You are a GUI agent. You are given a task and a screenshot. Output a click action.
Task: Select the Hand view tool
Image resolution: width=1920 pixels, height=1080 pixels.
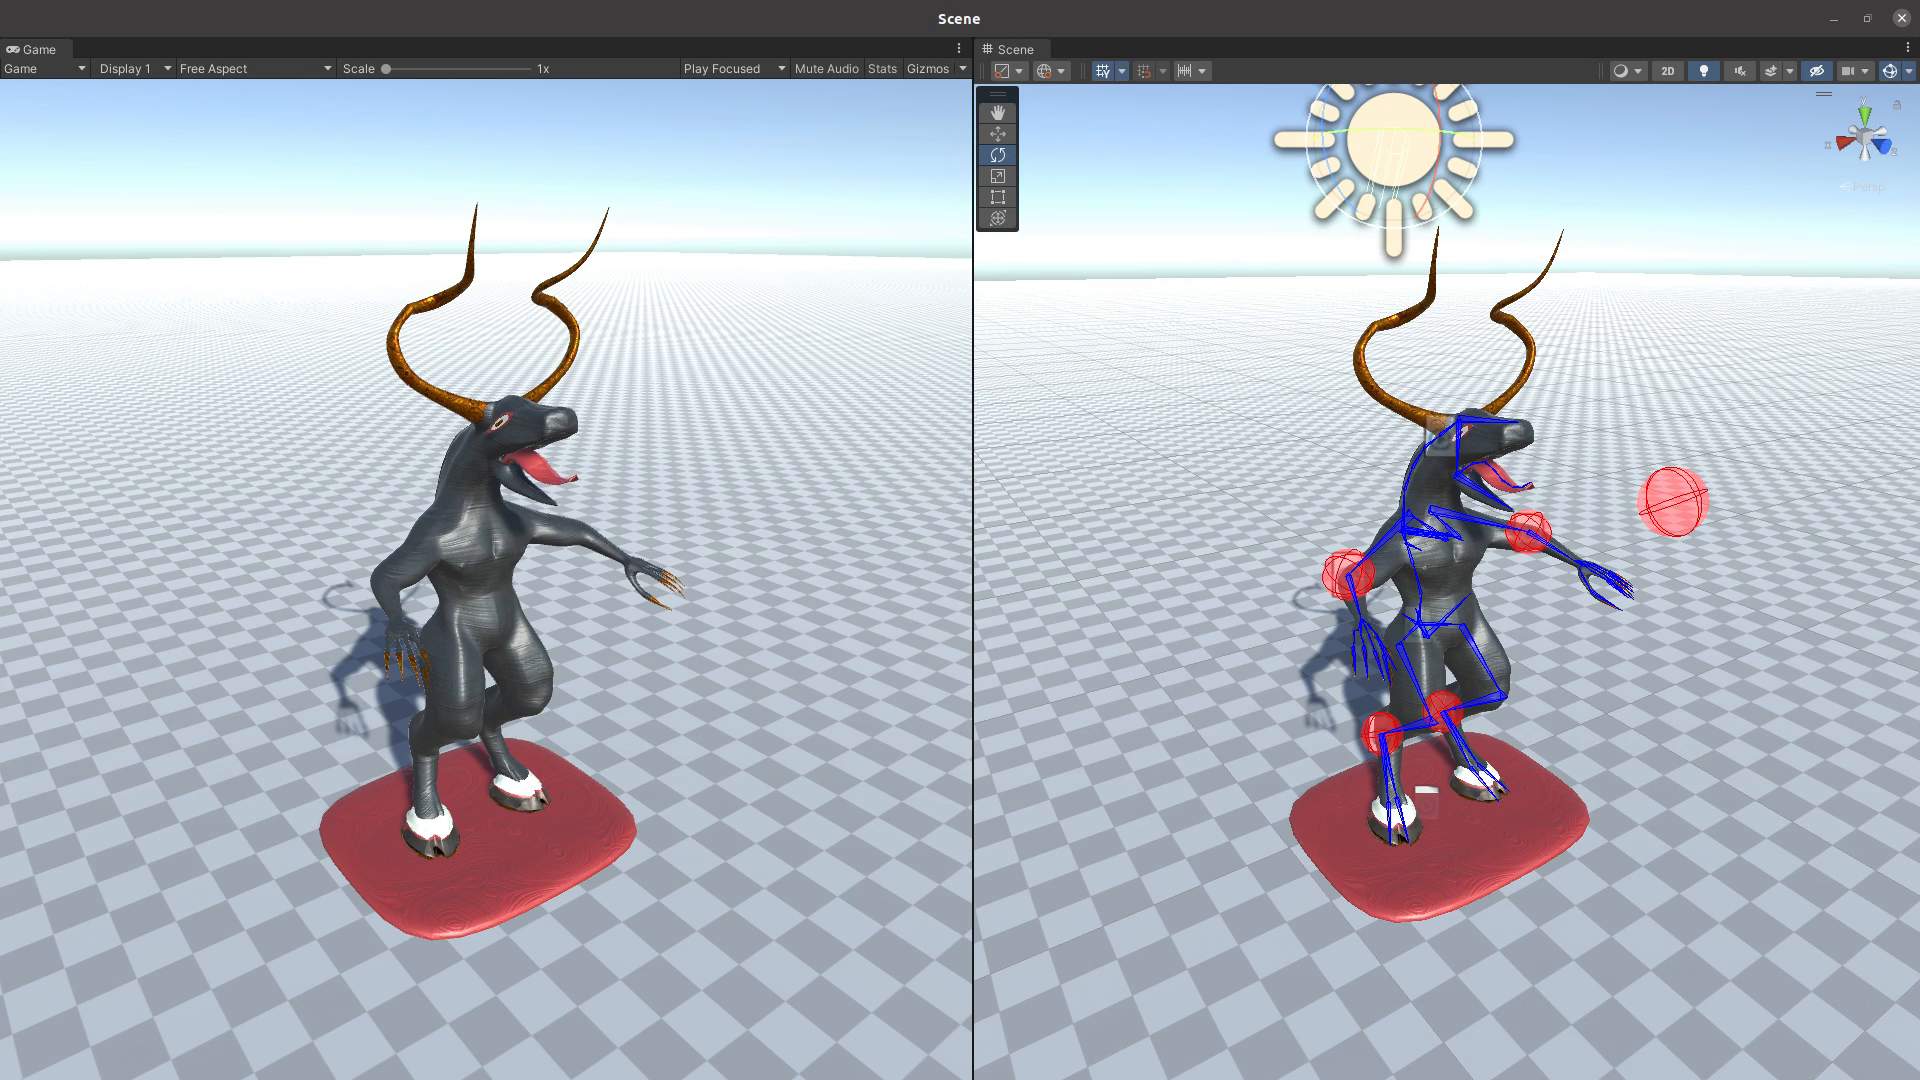point(997,113)
